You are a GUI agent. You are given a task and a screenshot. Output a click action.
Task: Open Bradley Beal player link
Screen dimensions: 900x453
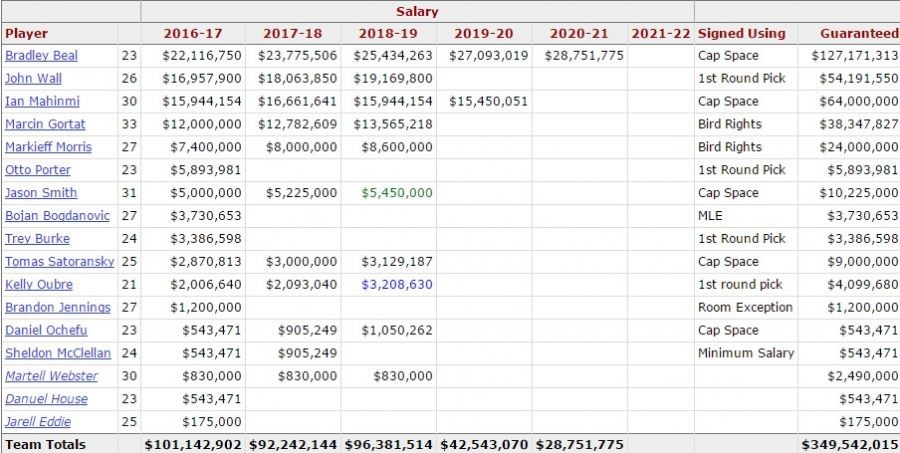tap(41, 56)
